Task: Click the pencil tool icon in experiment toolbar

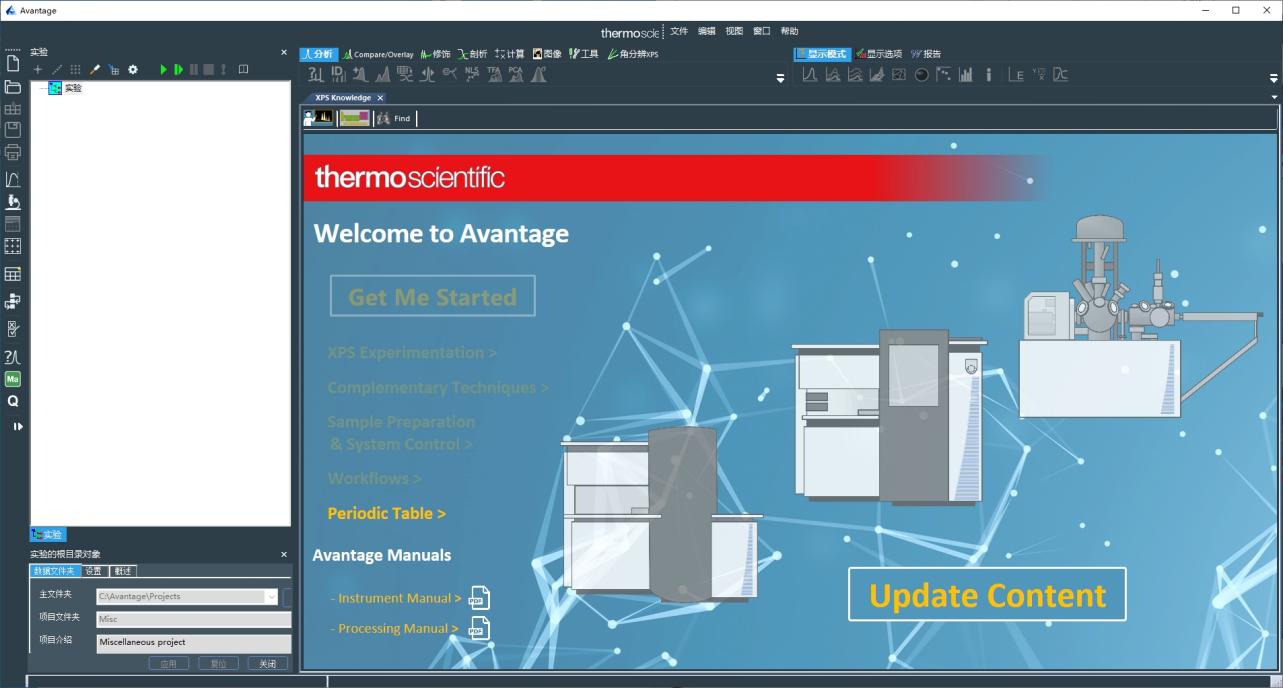Action: (x=96, y=70)
